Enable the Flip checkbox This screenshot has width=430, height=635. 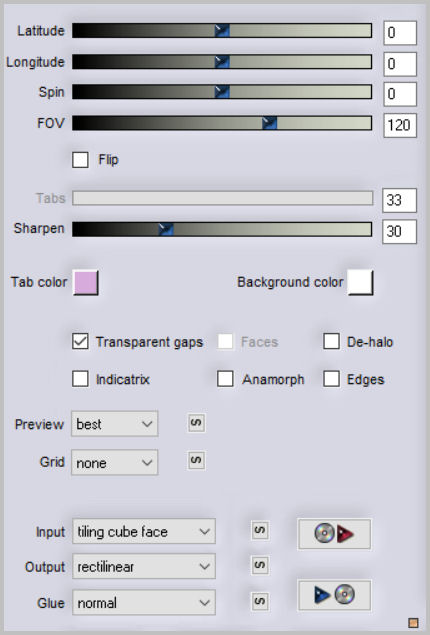click(80, 160)
